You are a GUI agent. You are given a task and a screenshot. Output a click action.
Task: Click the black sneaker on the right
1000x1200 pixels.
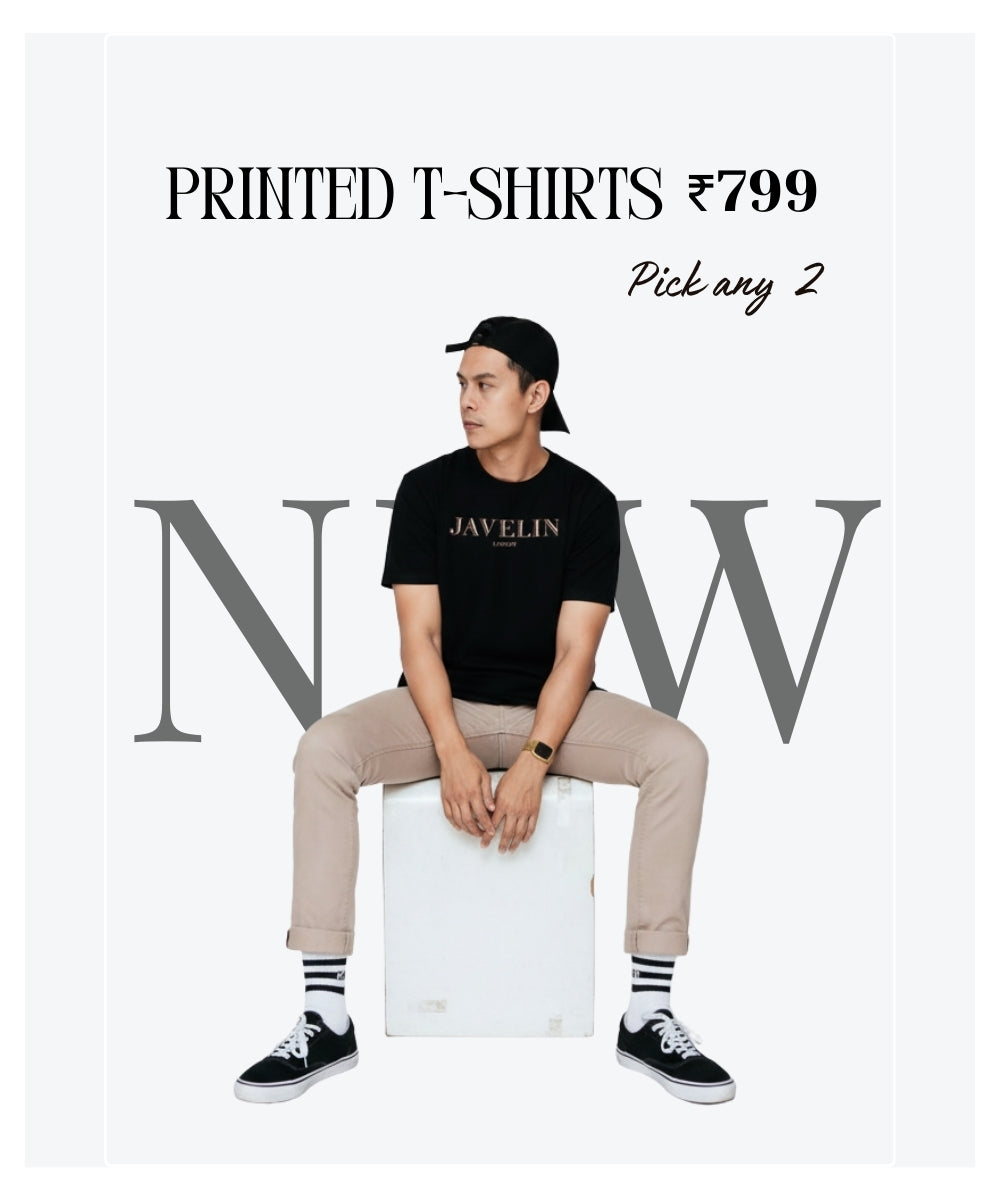pos(674,1056)
